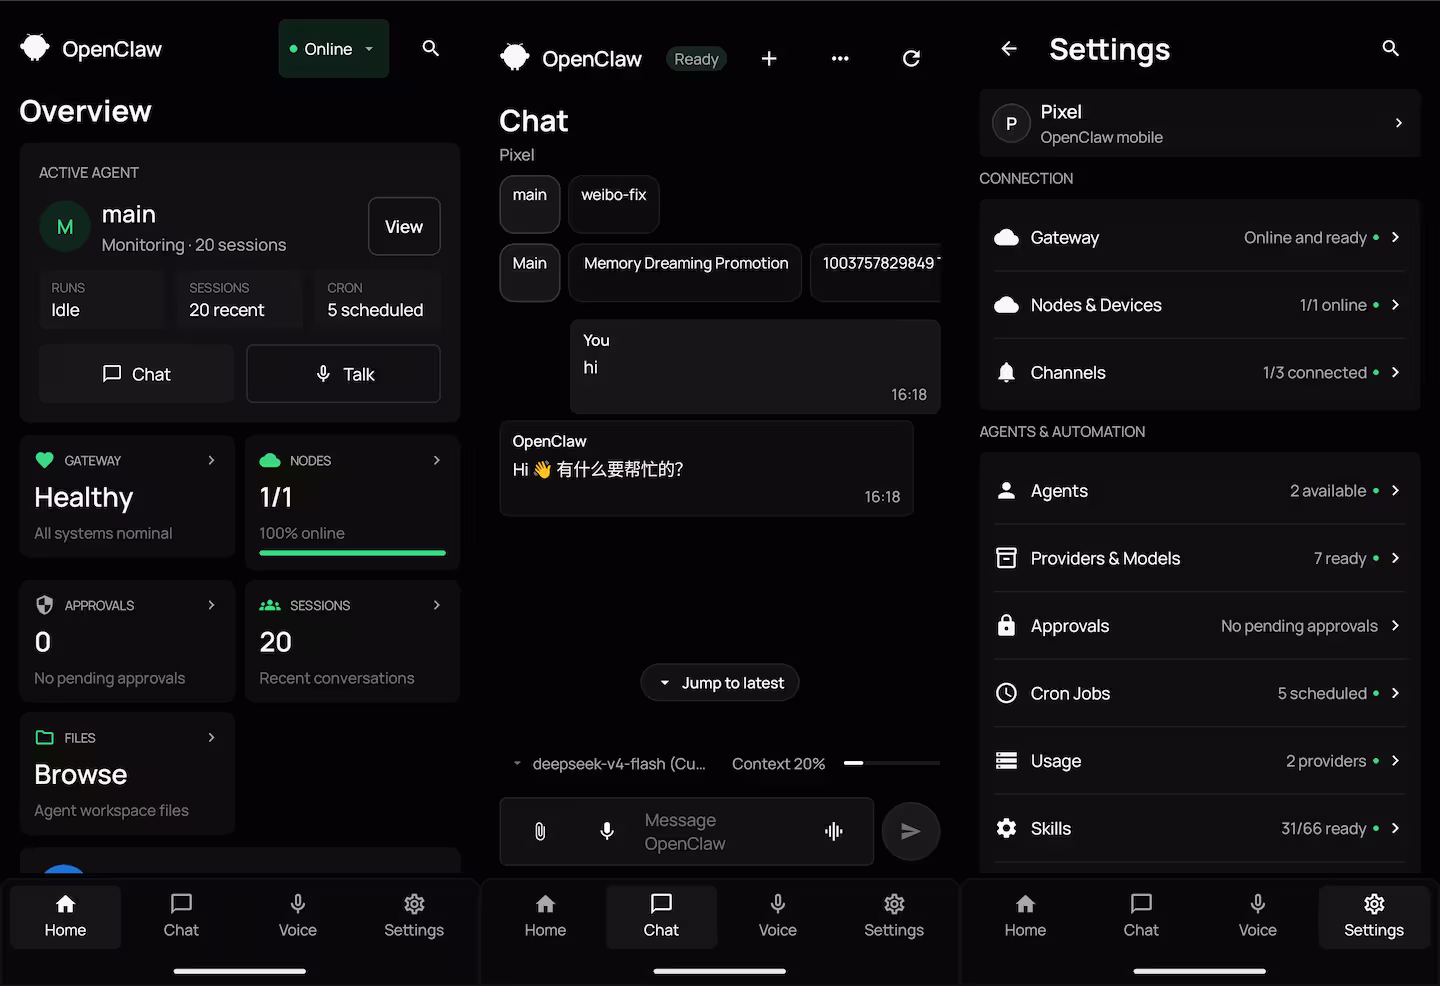Viewport: 1440px width, 986px height.
Task: Open Skills settings row
Action: point(1200,828)
